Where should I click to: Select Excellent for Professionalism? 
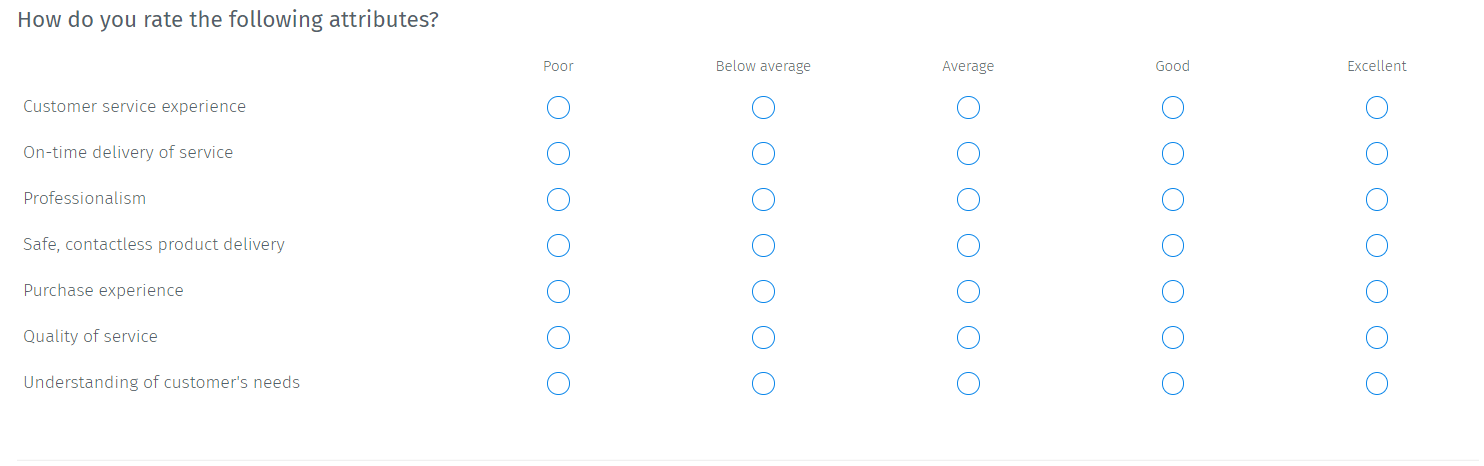tap(1377, 199)
